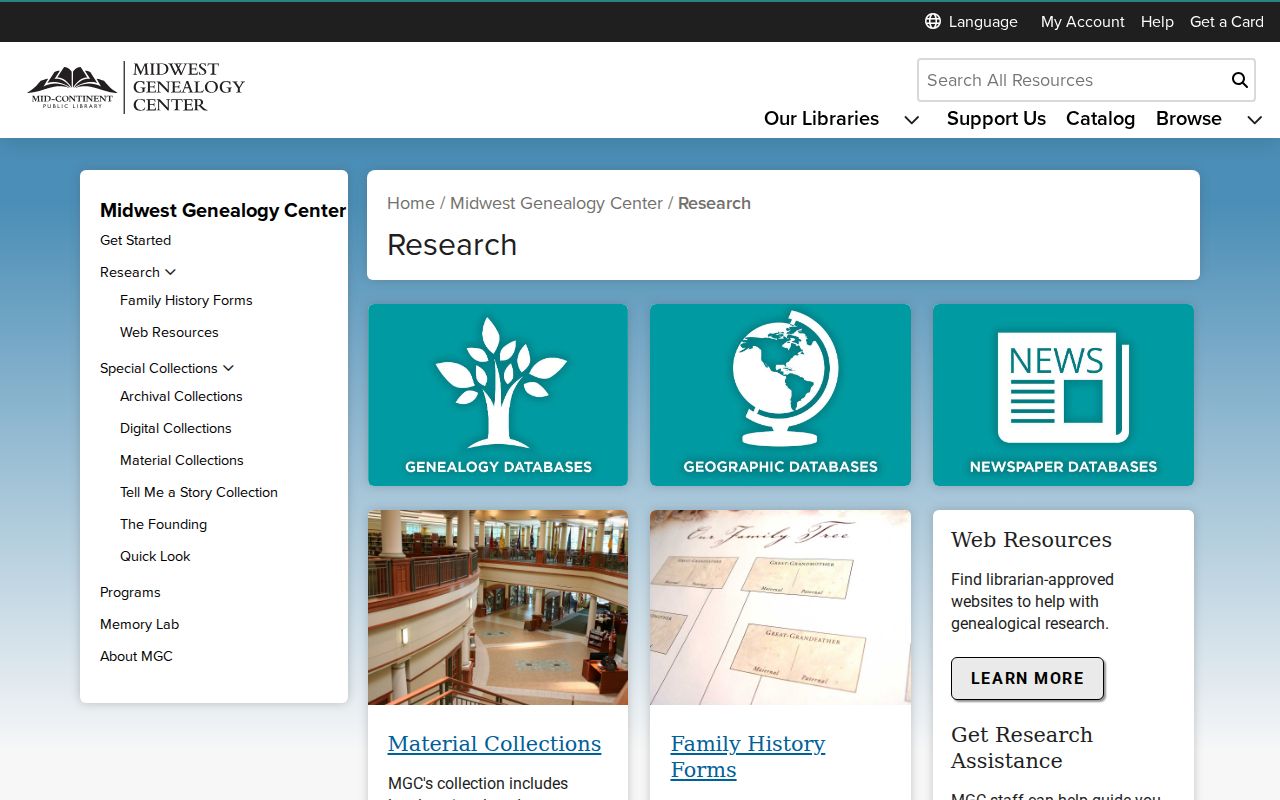This screenshot has width=1280, height=800.
Task: Open Quick Look sidebar link
Action: coord(155,556)
